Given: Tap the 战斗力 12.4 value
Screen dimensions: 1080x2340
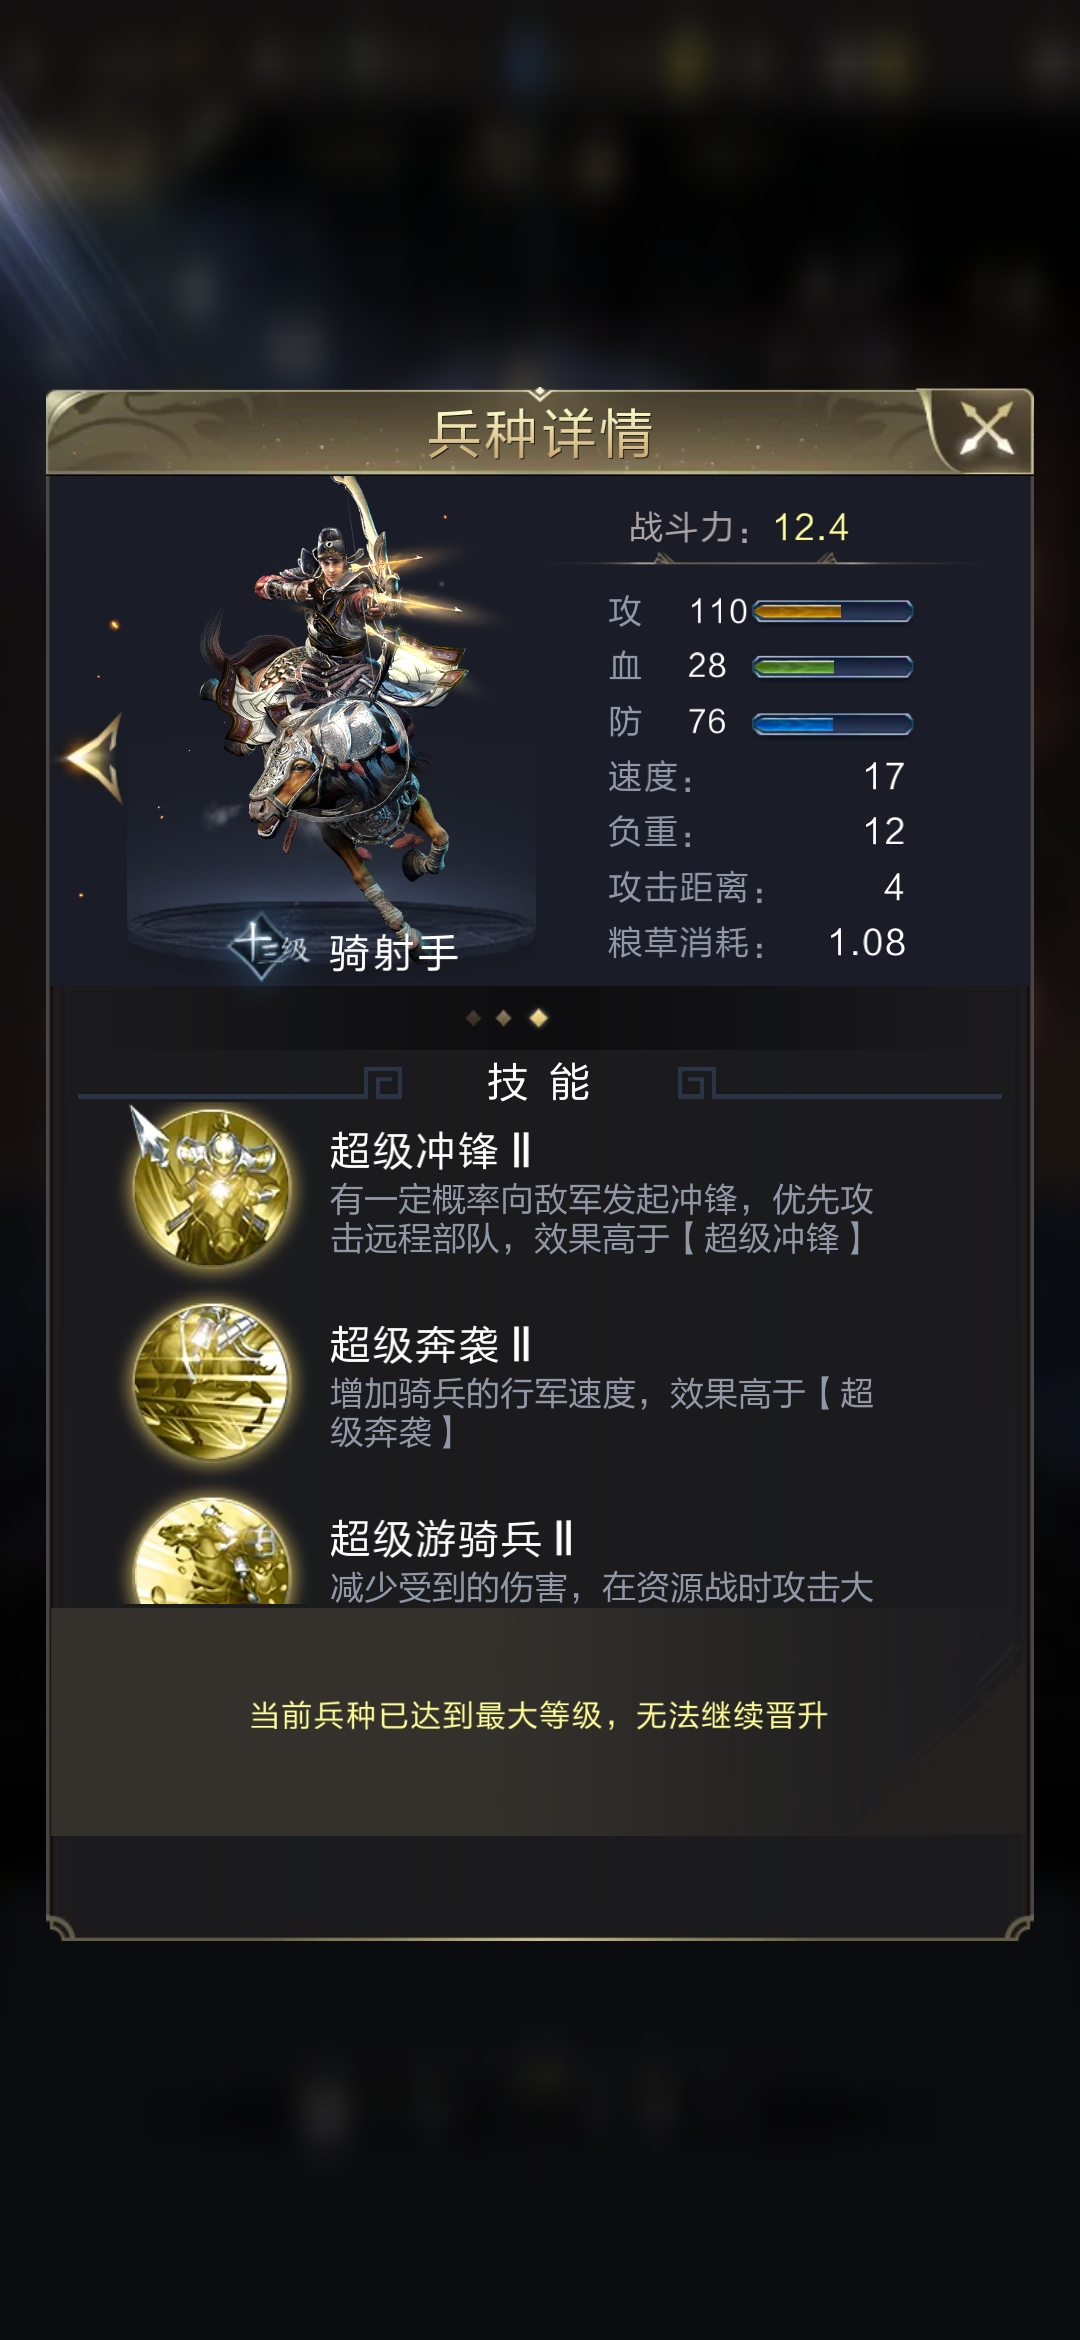Looking at the screenshot, I should pos(811,527).
